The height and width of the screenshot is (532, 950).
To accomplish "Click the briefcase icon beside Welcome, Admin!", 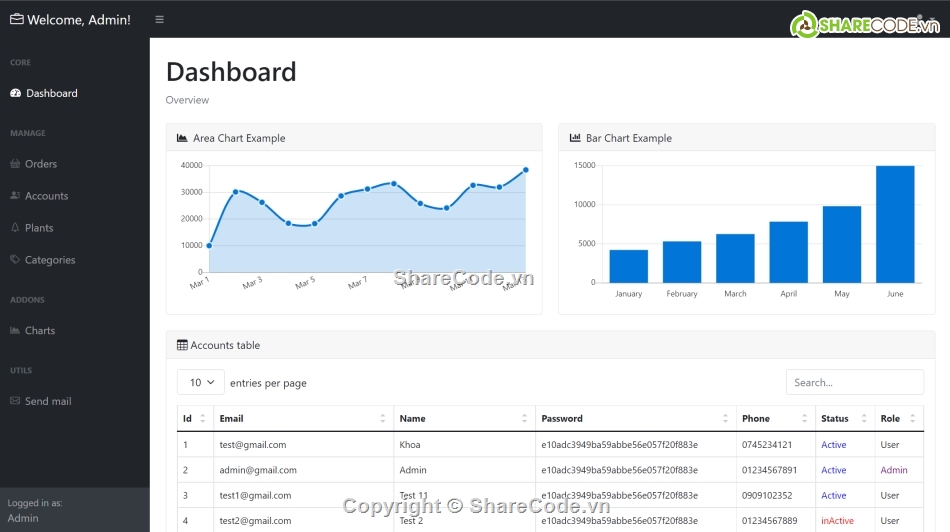I will [x=16, y=20].
